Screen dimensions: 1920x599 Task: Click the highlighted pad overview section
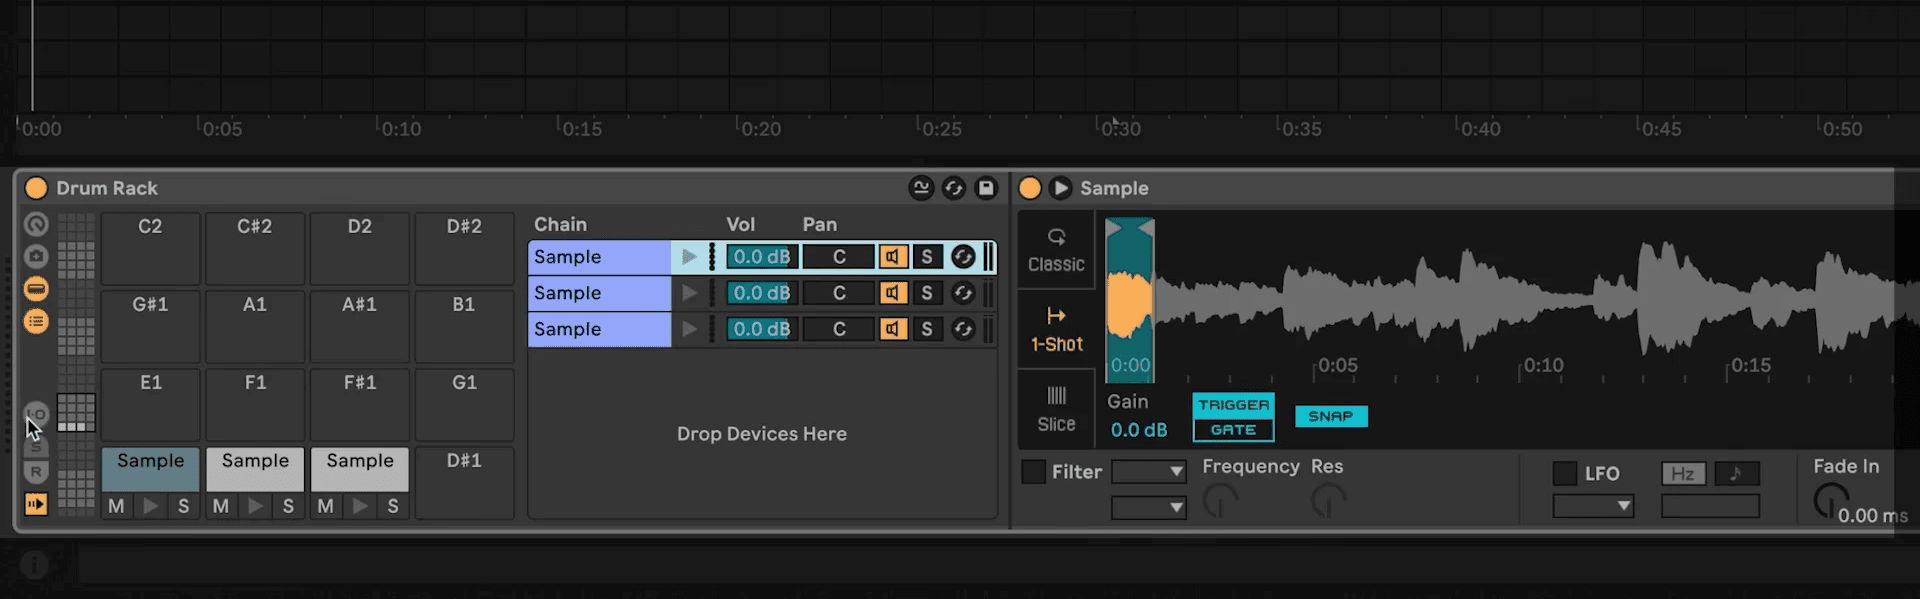[x=76, y=412]
